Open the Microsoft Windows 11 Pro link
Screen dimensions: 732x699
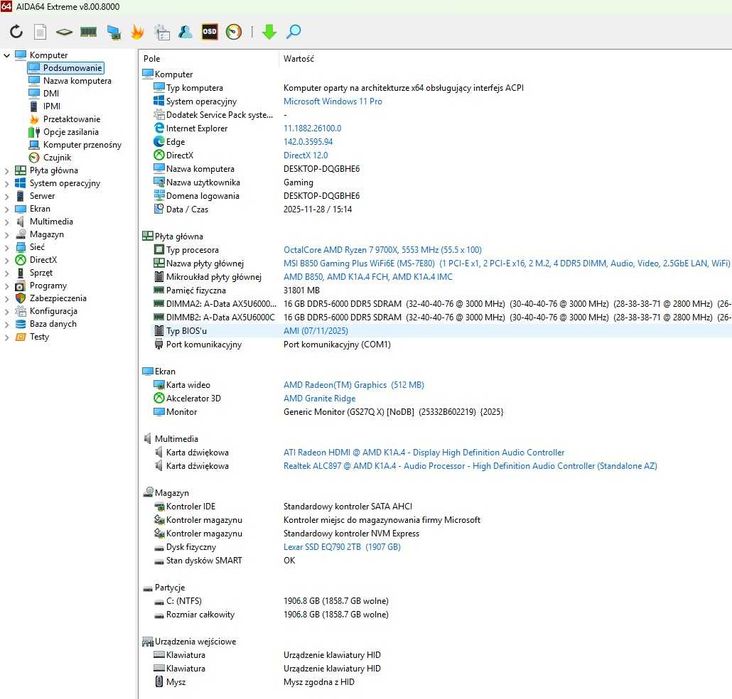tap(332, 101)
